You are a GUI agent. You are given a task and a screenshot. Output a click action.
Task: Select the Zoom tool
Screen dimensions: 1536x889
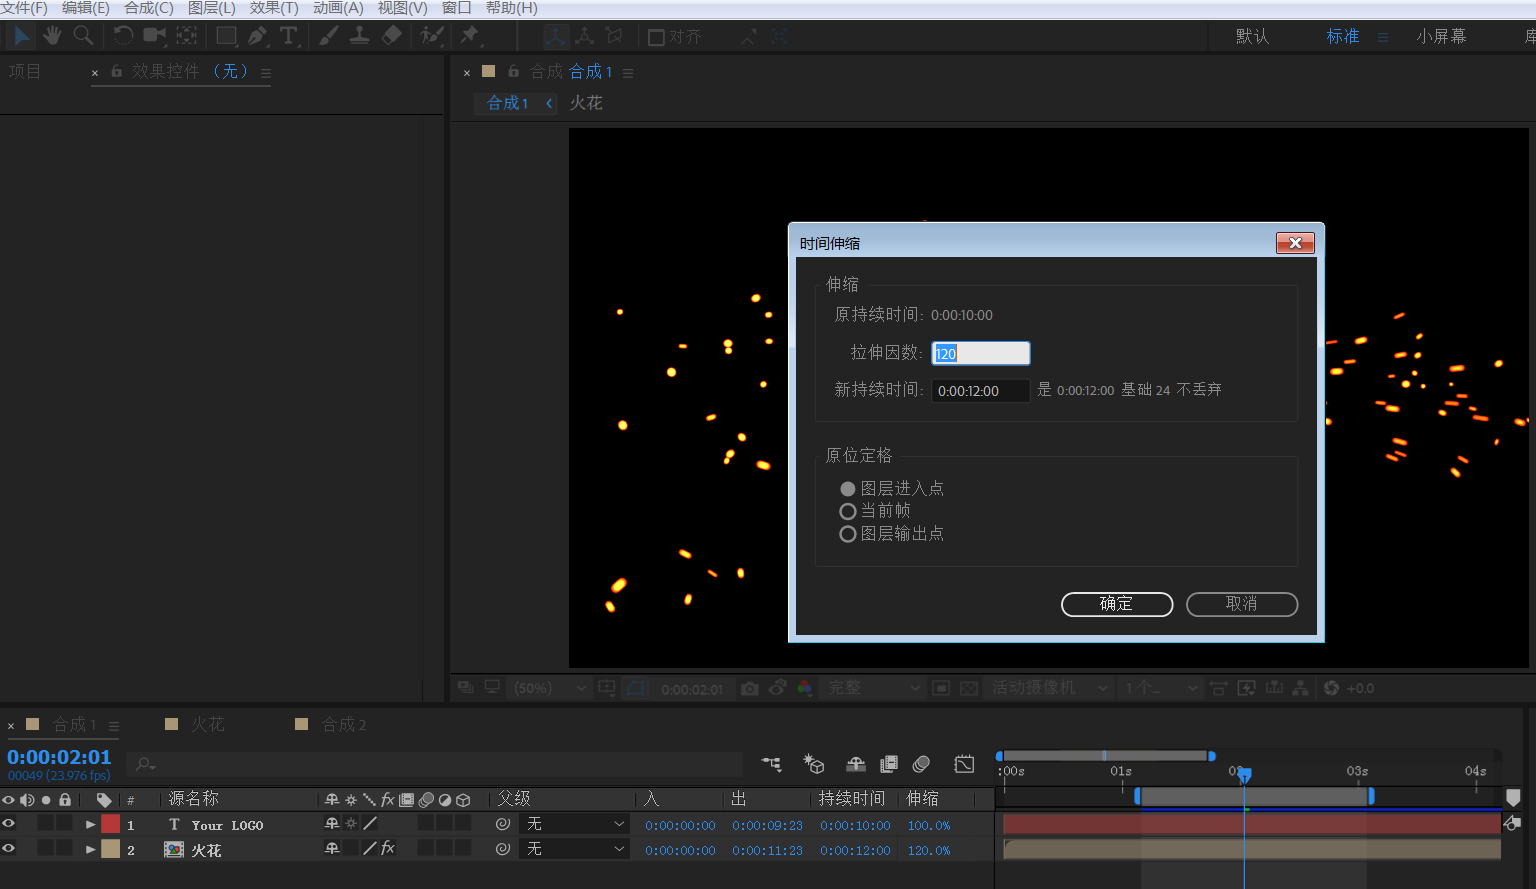coord(83,35)
